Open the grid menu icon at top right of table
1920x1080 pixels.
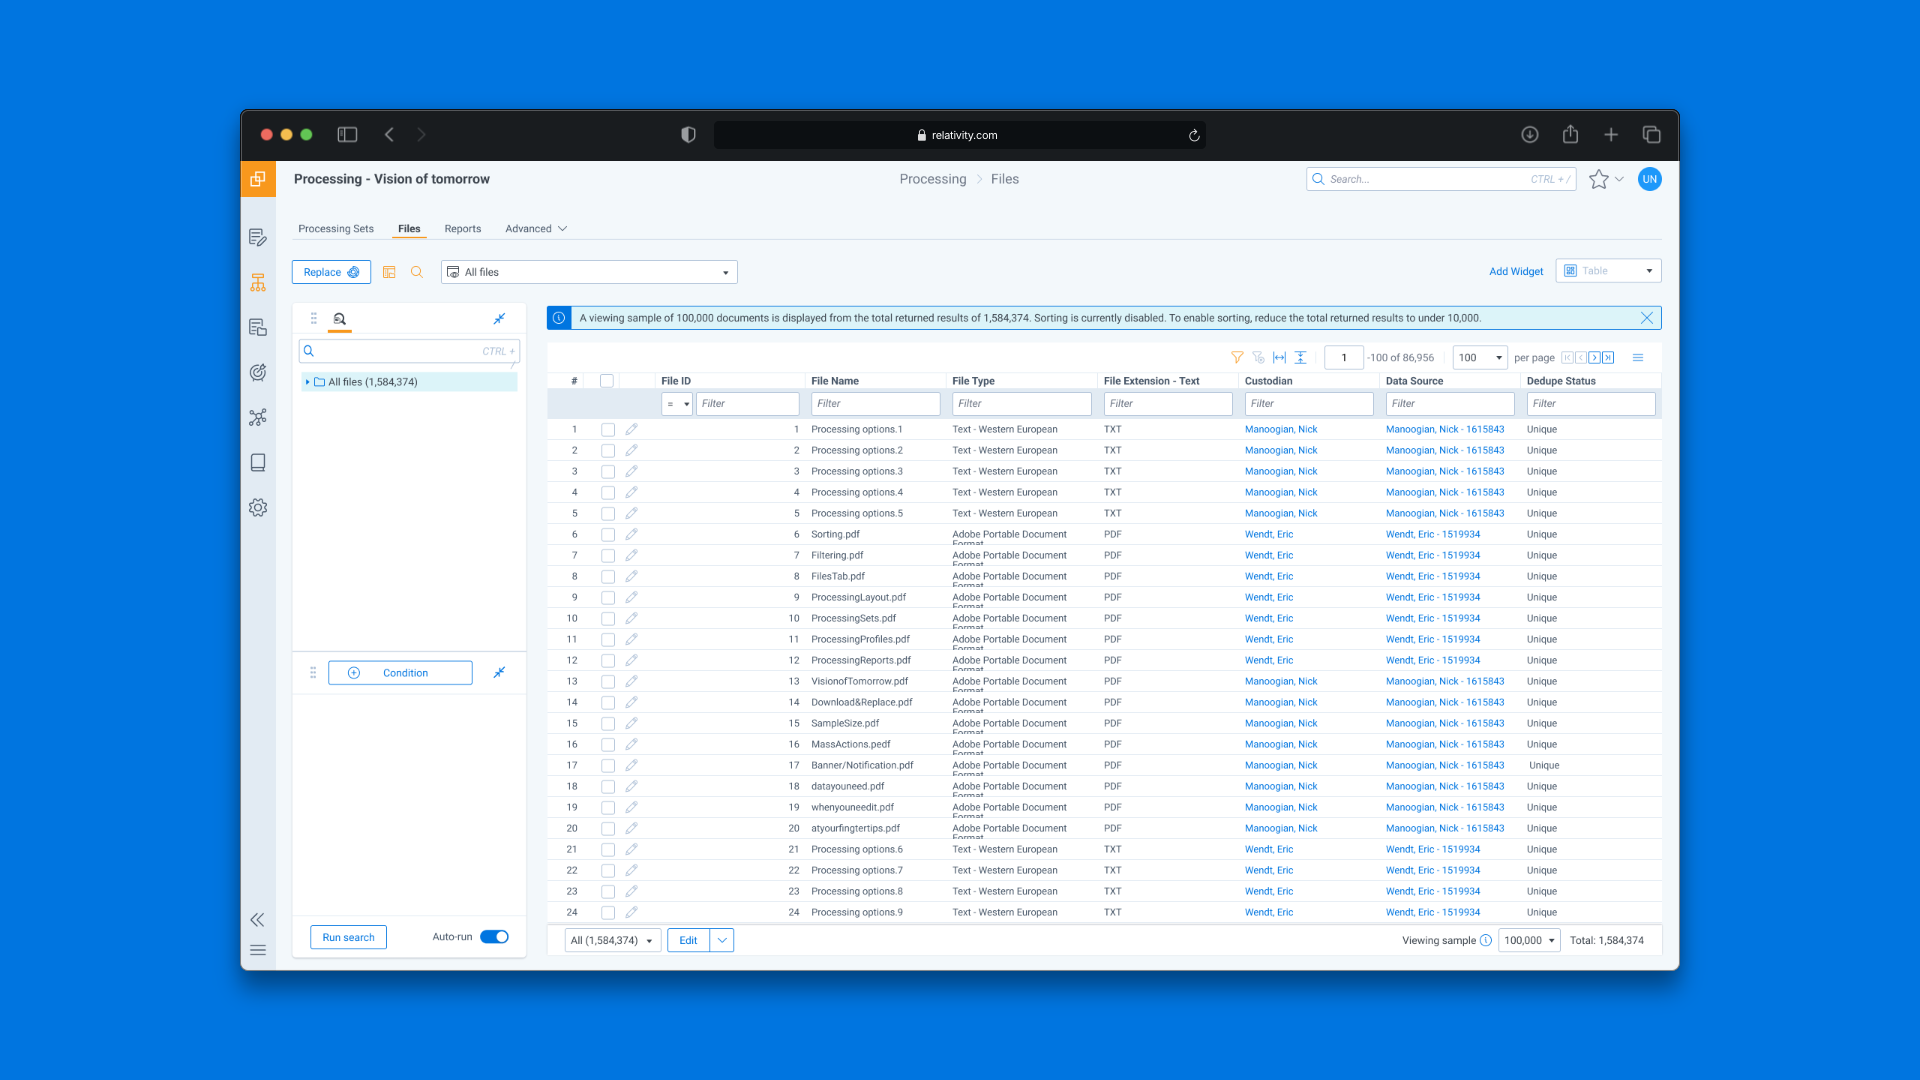click(1638, 358)
